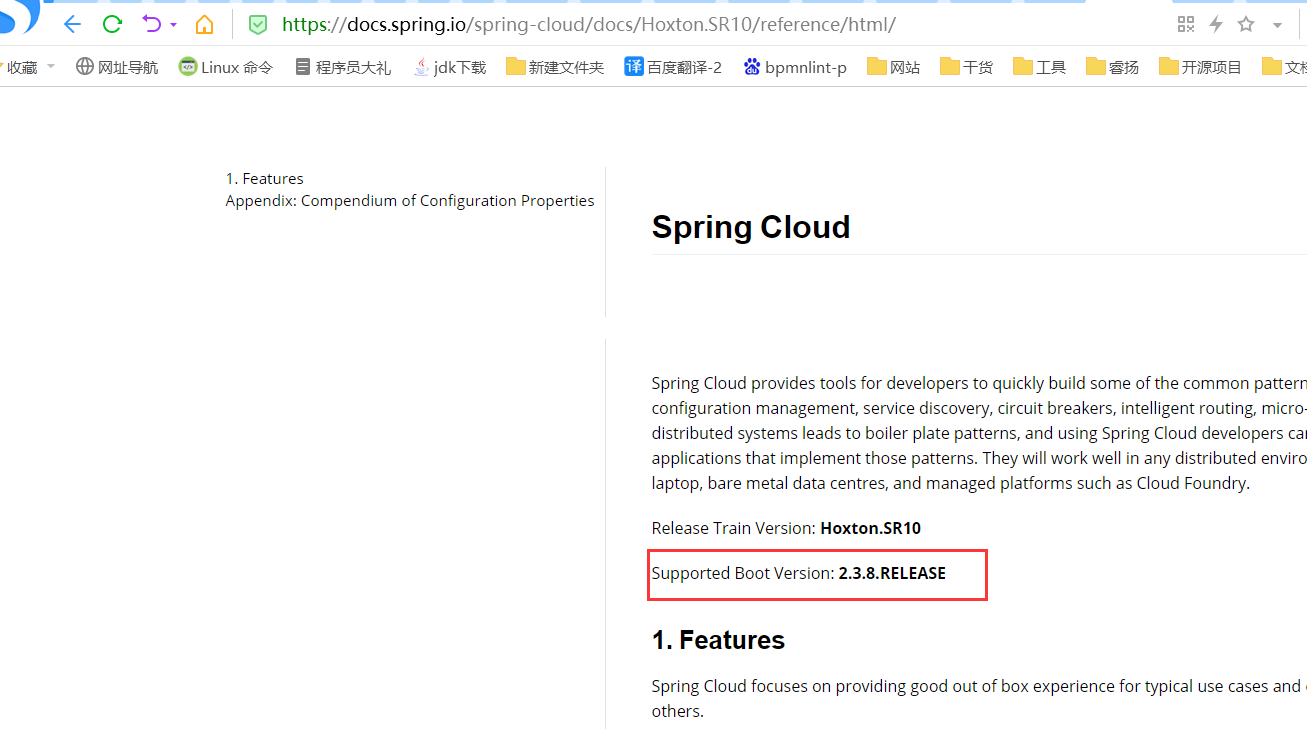Open the Linux 命令 bookmark
This screenshot has height=729, width=1307.
coord(225,67)
